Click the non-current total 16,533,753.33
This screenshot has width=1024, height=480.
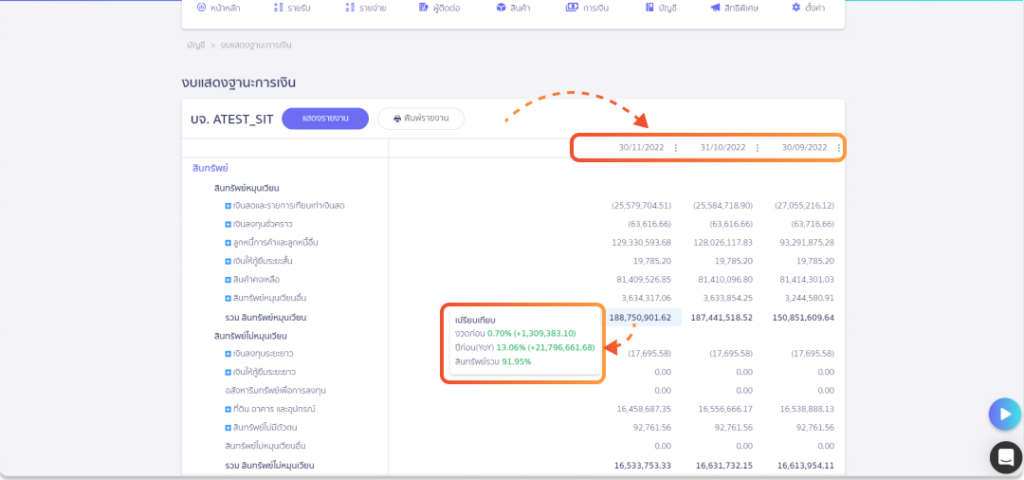(x=643, y=466)
